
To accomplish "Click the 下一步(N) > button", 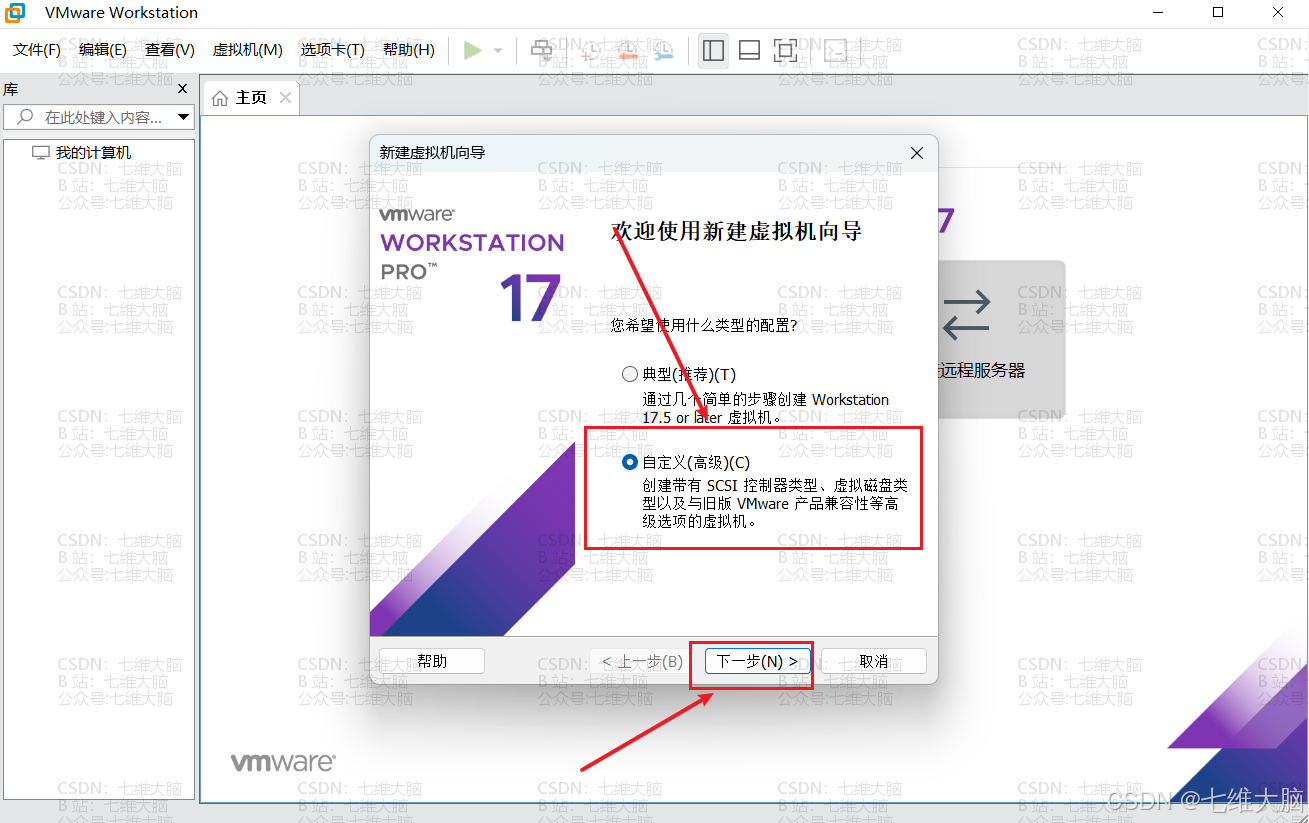I will pos(757,661).
